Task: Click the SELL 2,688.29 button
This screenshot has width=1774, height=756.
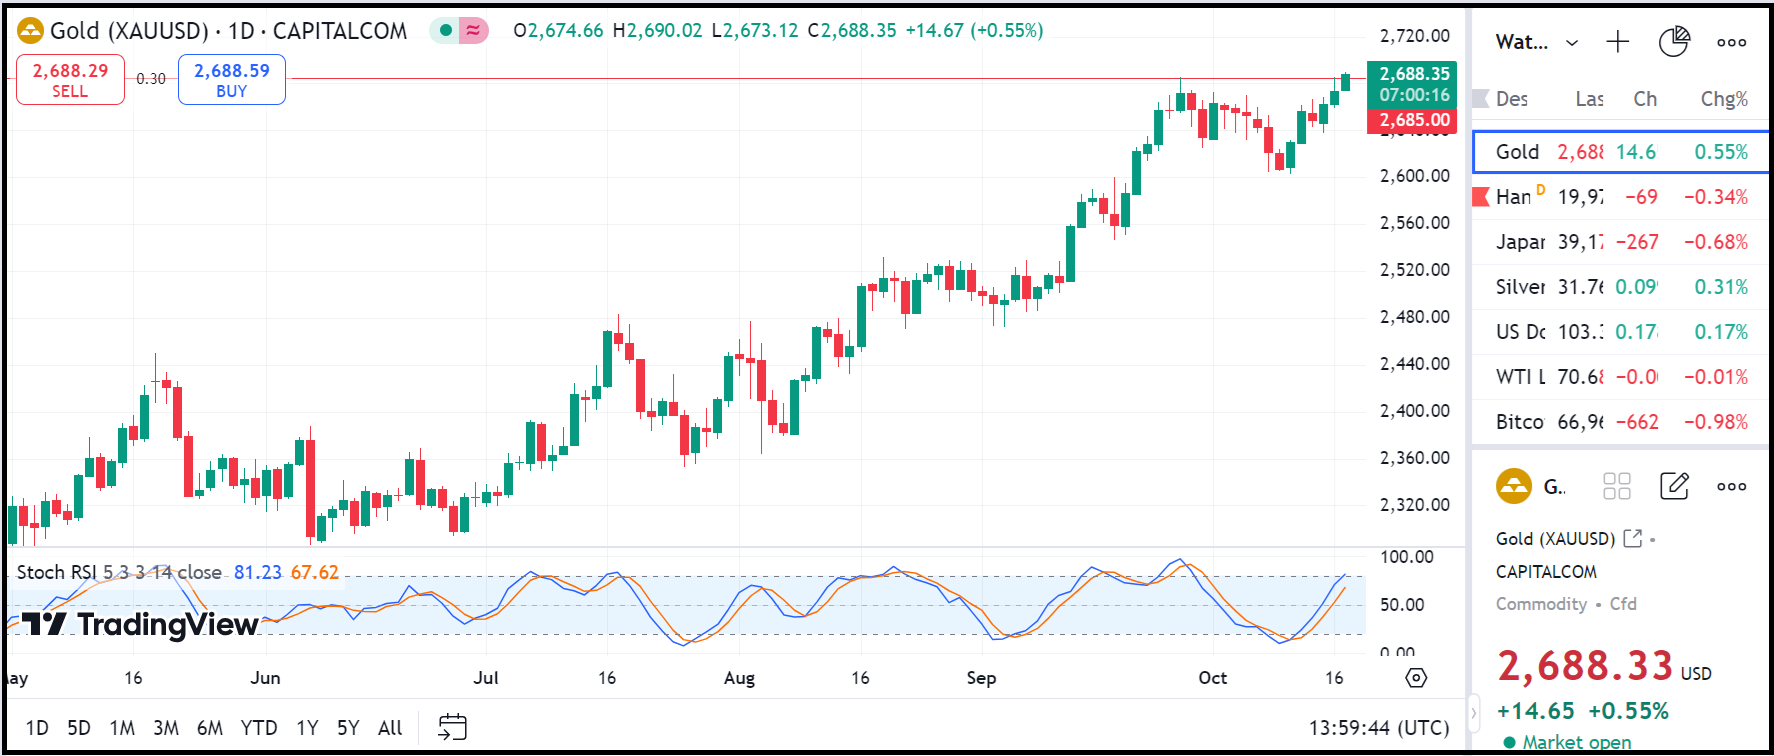Action: (70, 79)
